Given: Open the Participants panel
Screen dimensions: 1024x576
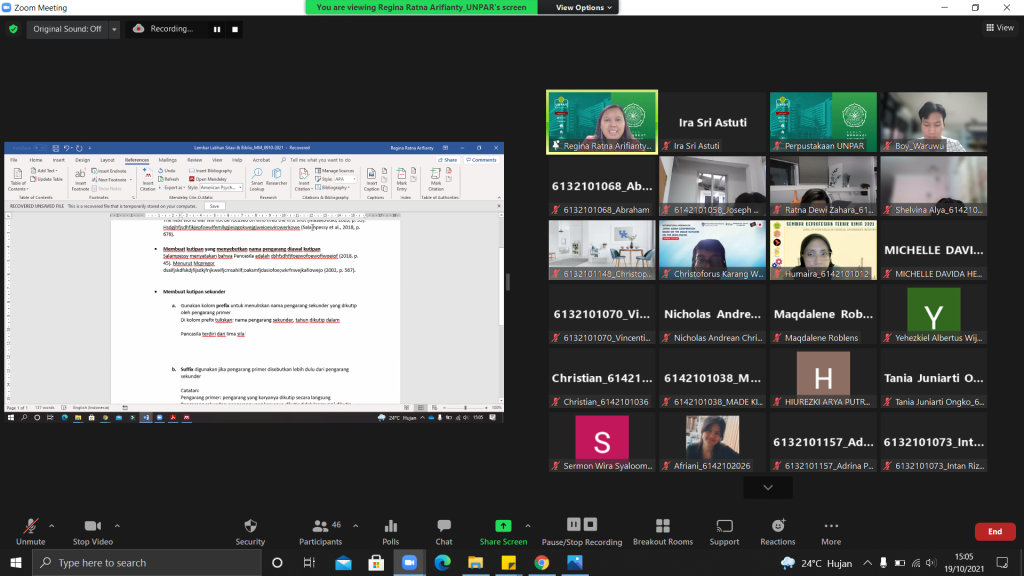Looking at the screenshot, I should coord(320,526).
